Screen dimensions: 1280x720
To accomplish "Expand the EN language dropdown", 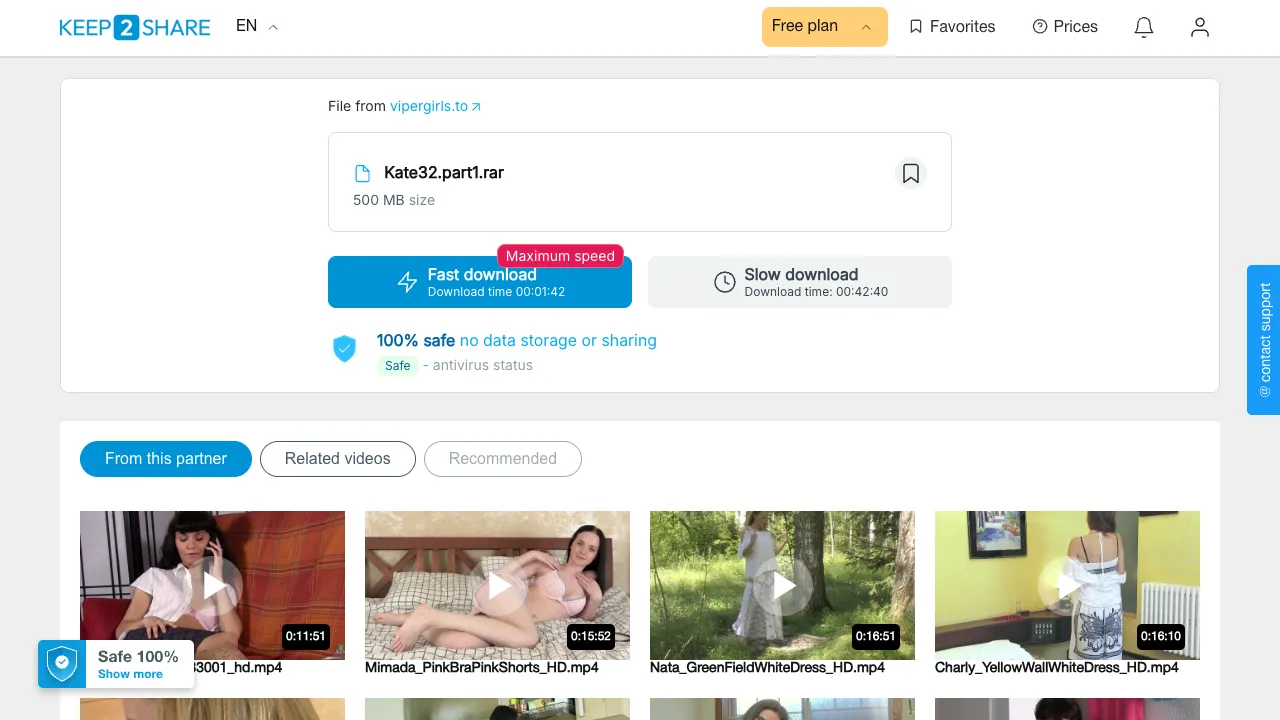I will (x=257, y=26).
